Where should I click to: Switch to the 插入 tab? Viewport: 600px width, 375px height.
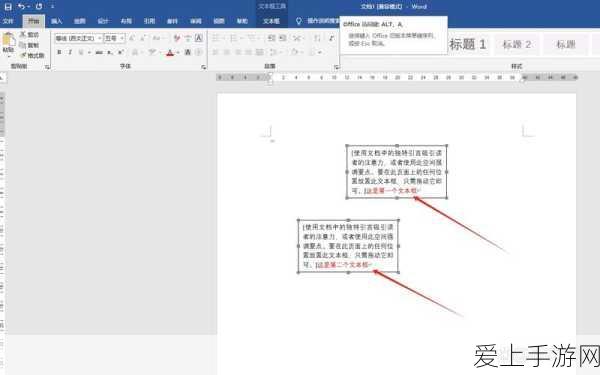pos(57,21)
